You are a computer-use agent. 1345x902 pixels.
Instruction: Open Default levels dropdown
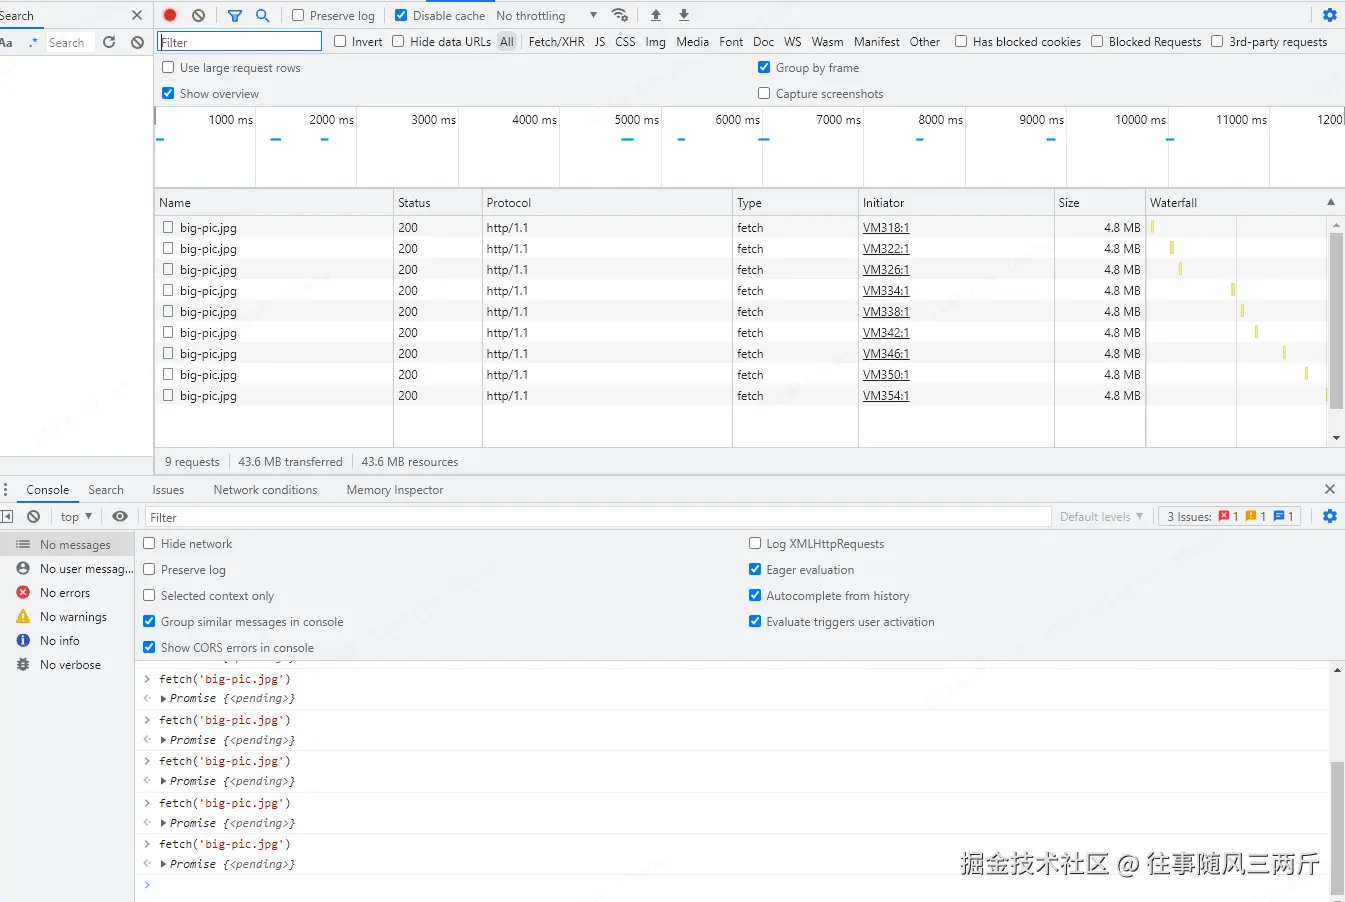(1101, 516)
